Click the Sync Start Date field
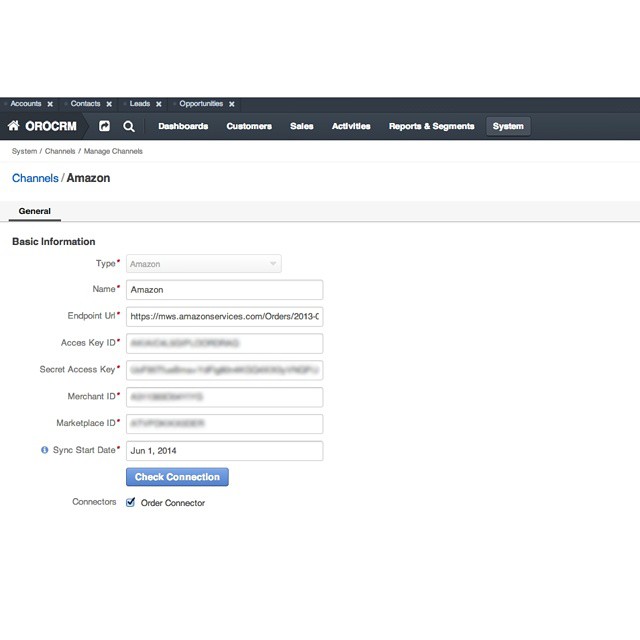Screen dimensions: 640x640 [x=224, y=451]
